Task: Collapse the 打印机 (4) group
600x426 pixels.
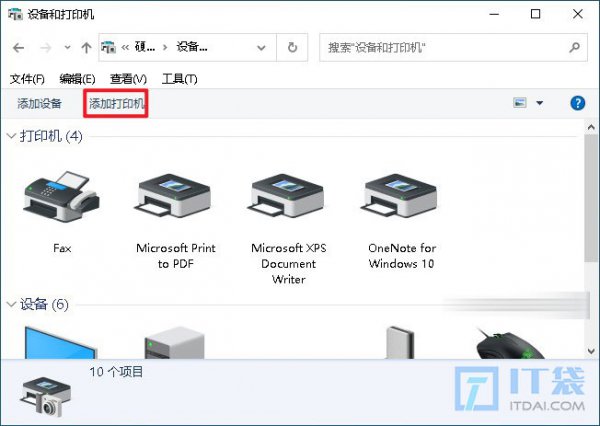Action: 11,136
